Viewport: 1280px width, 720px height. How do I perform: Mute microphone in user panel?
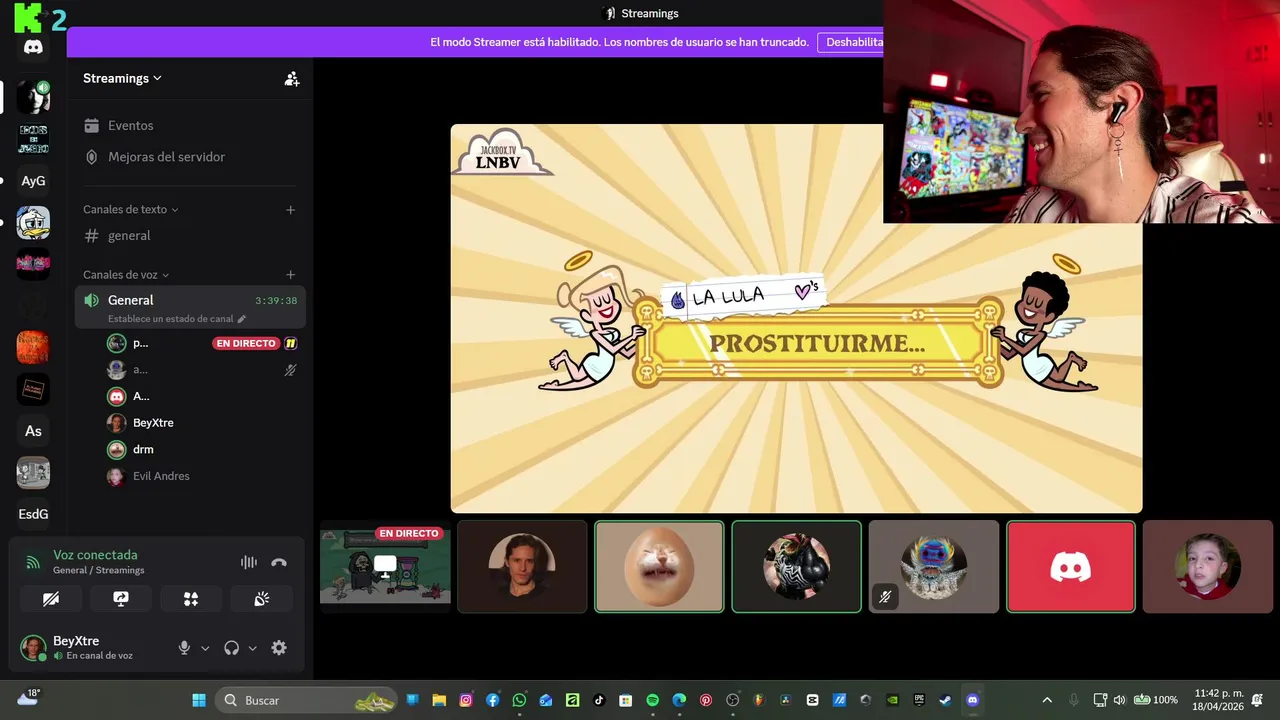[x=184, y=648]
